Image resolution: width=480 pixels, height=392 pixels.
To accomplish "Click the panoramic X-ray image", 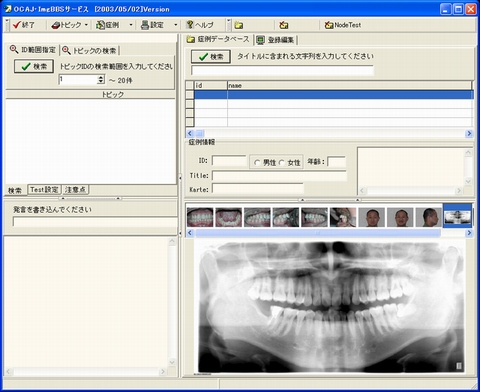I will [330, 307].
